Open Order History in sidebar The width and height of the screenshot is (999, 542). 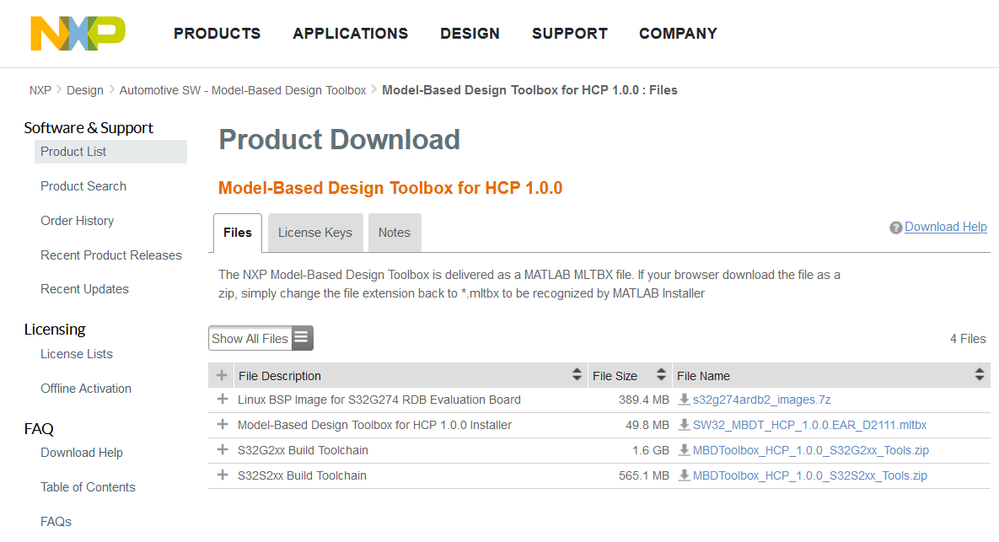click(77, 220)
